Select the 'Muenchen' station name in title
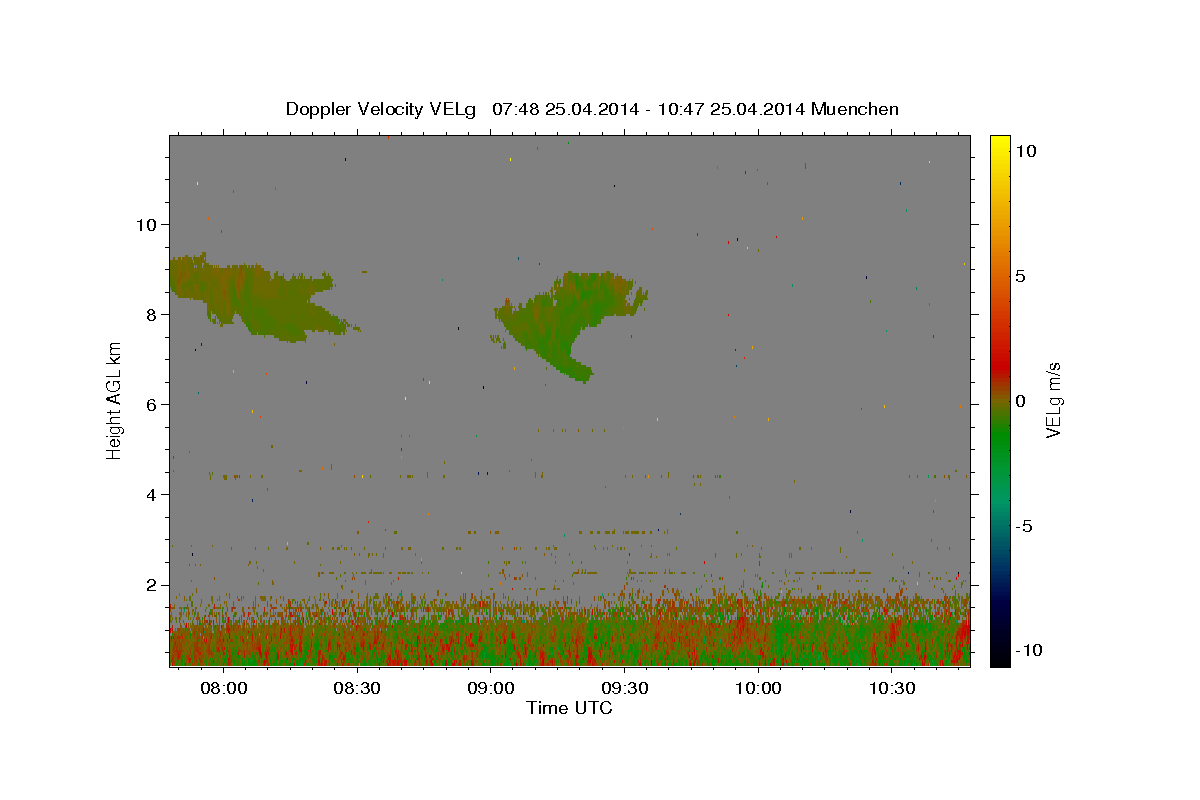1200x800 pixels. click(855, 109)
